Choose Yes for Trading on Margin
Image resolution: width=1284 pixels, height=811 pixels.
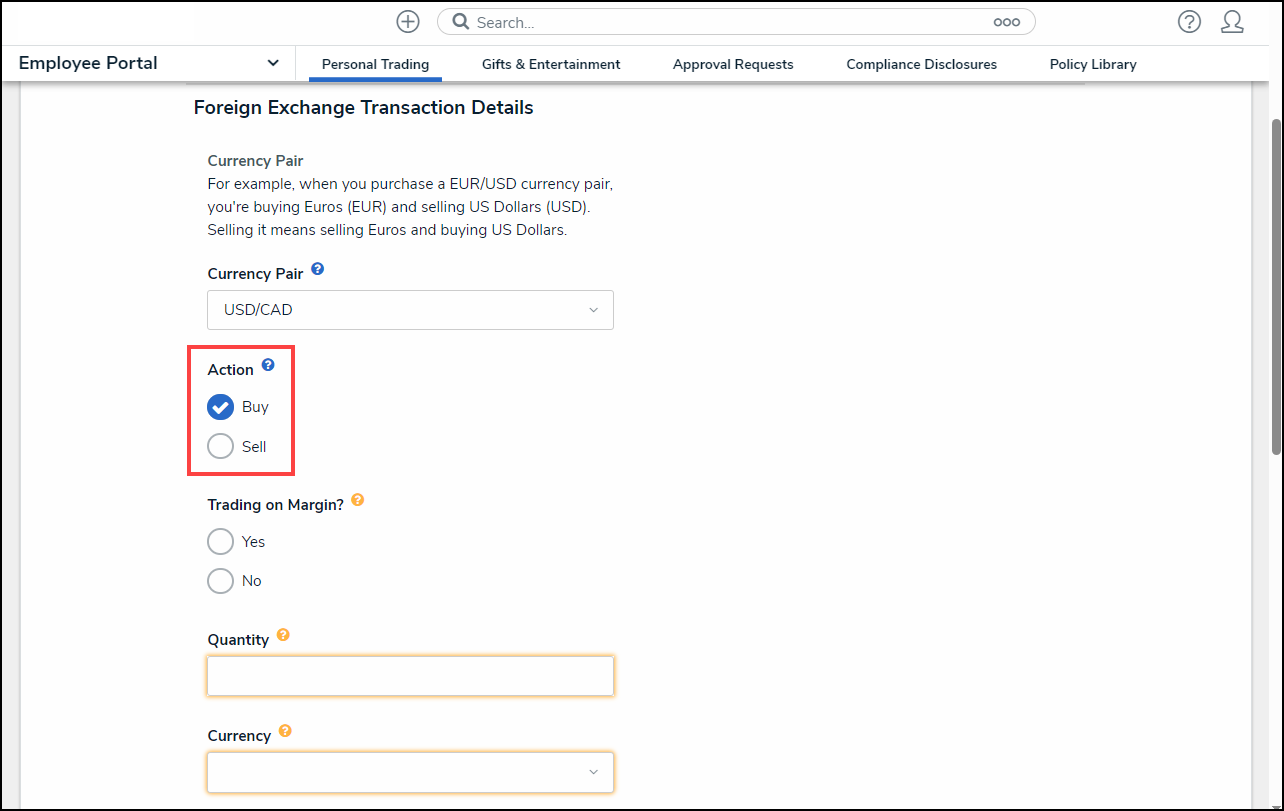pyautogui.click(x=220, y=541)
